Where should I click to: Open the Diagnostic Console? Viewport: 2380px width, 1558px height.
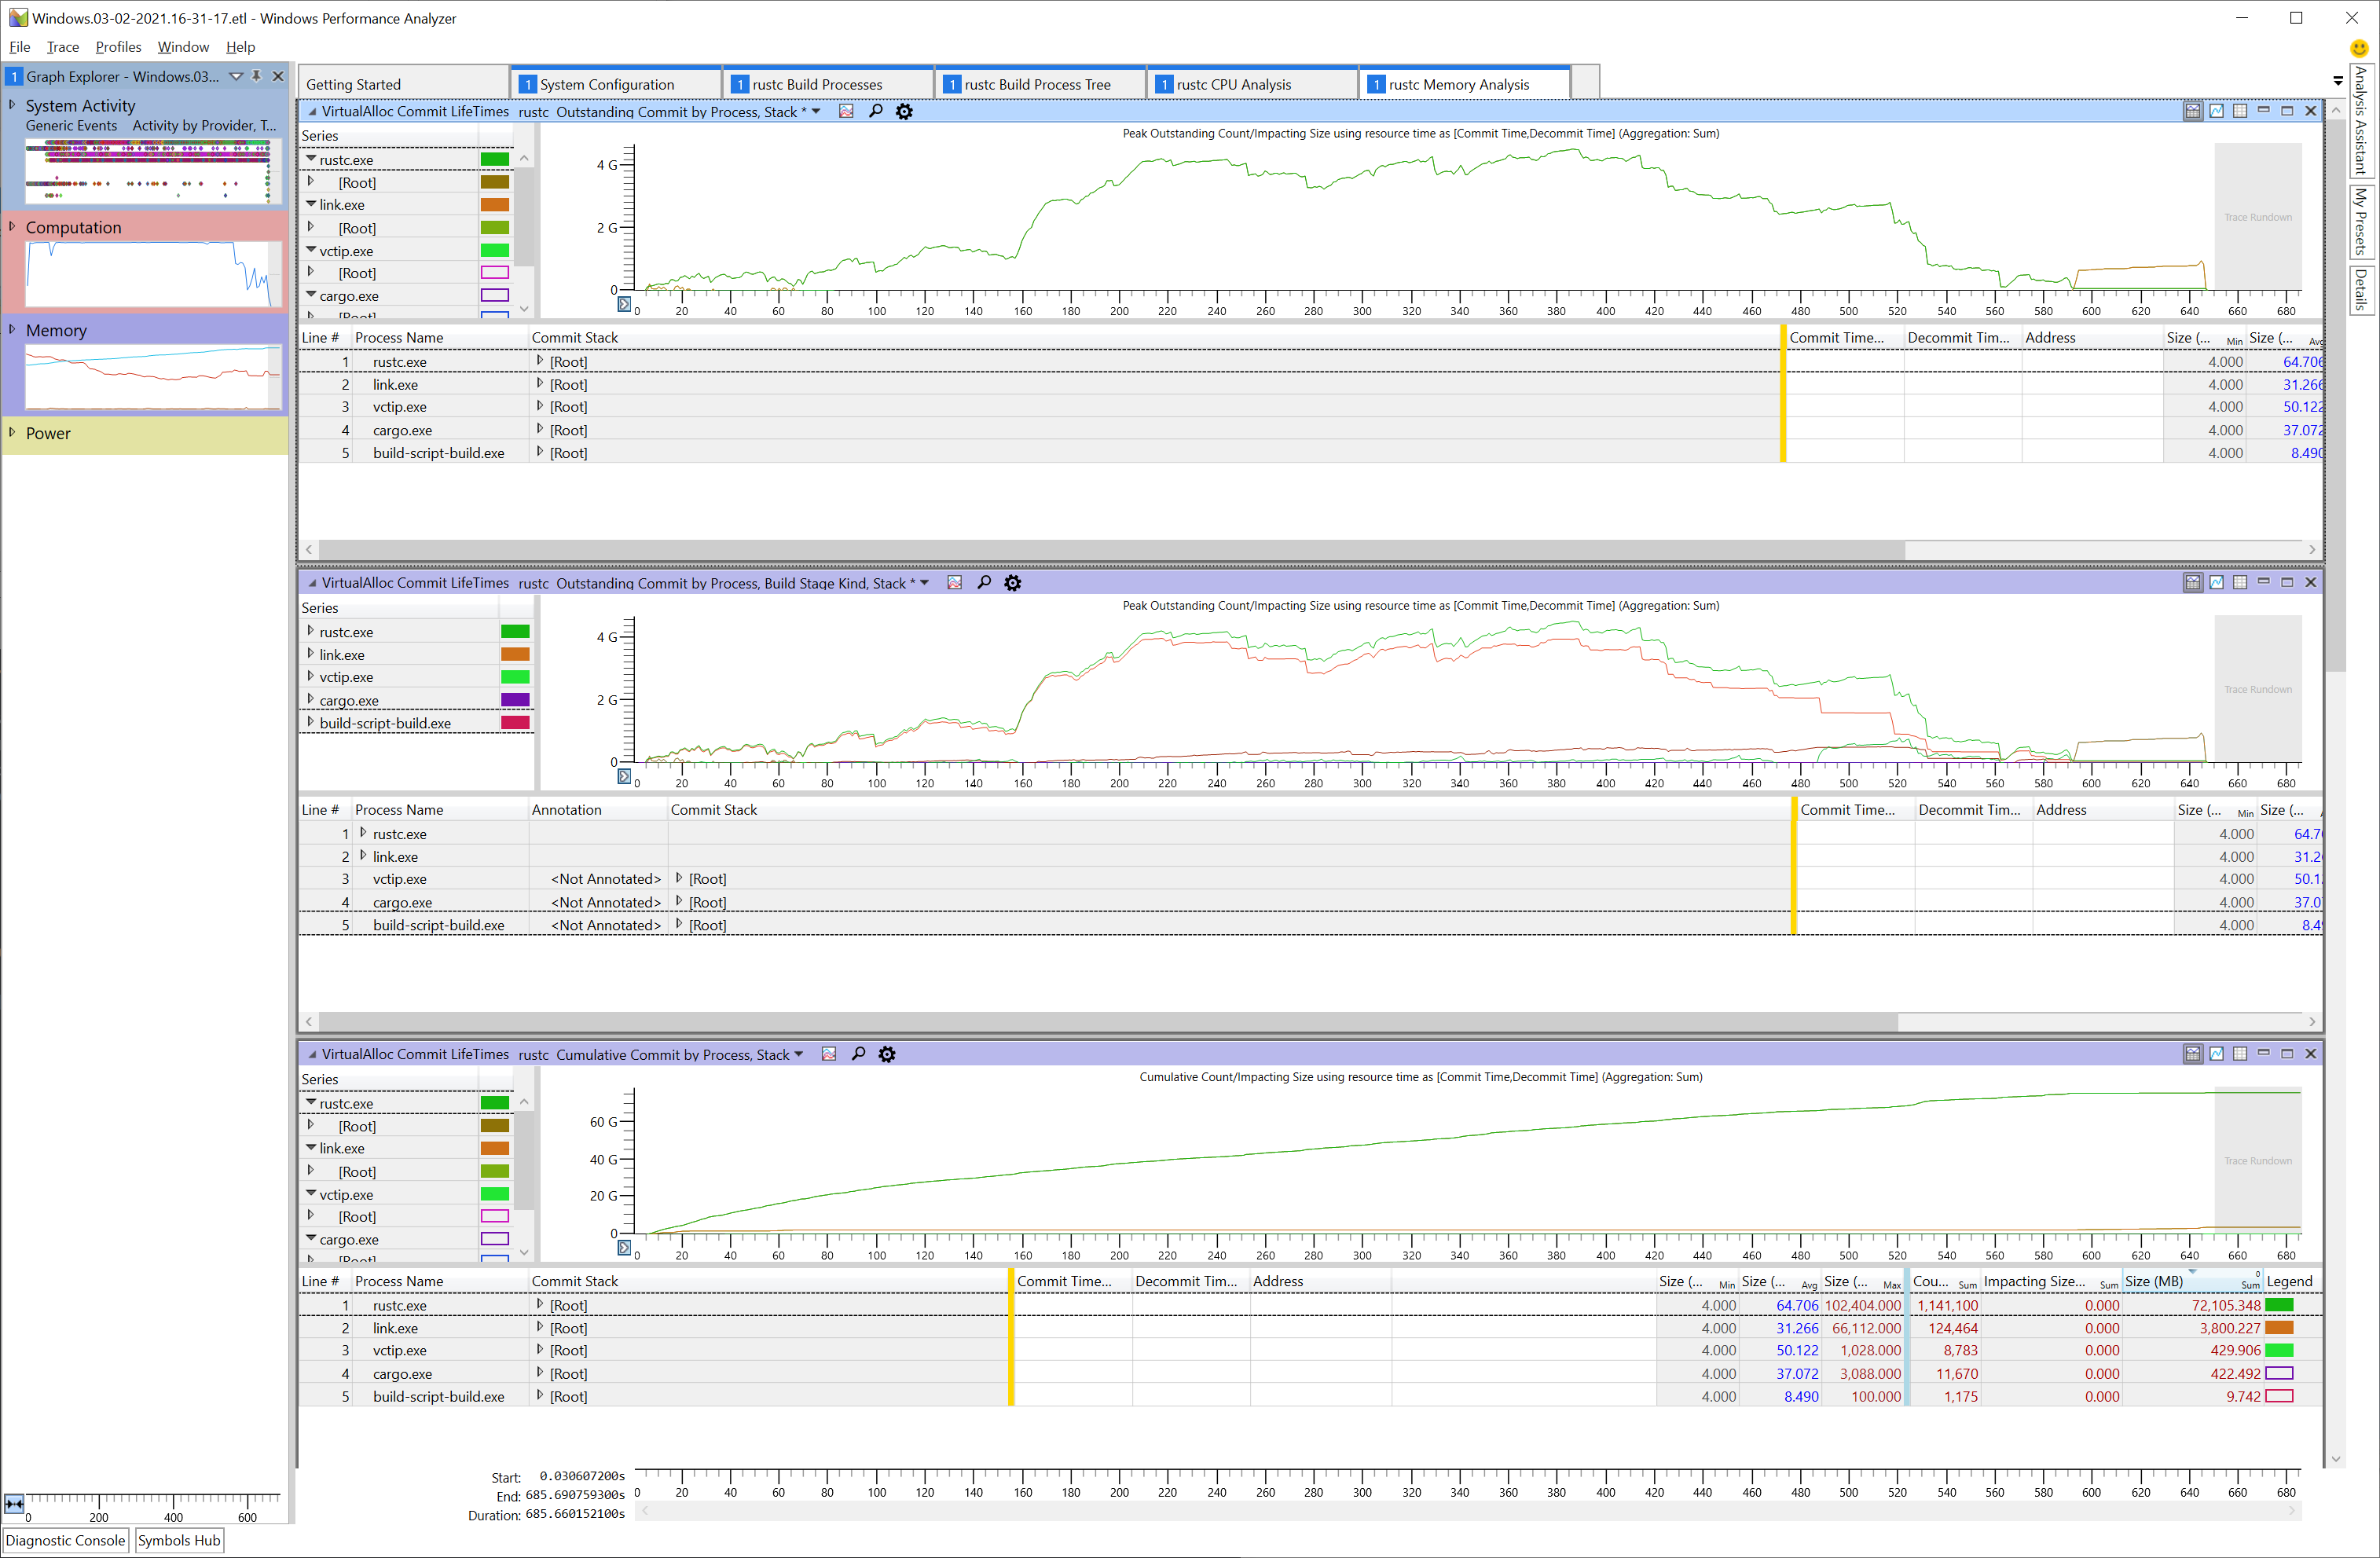click(x=66, y=1540)
